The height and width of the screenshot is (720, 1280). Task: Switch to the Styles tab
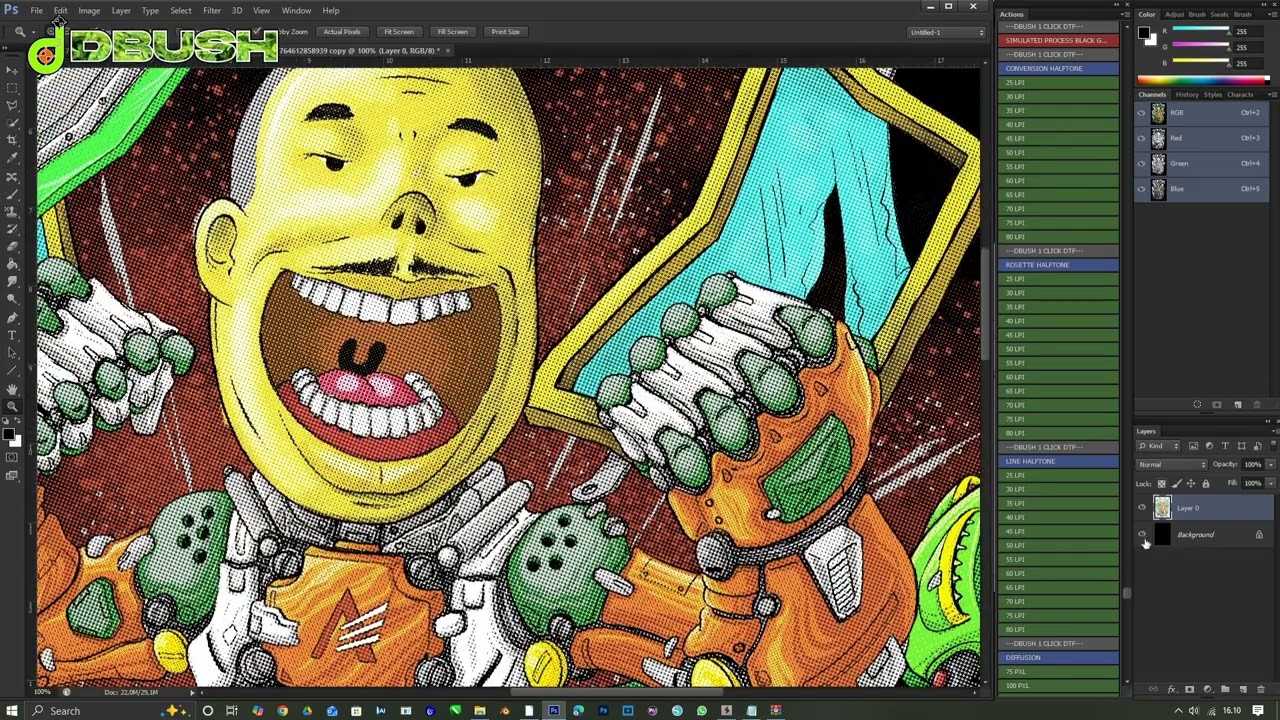(x=1213, y=94)
